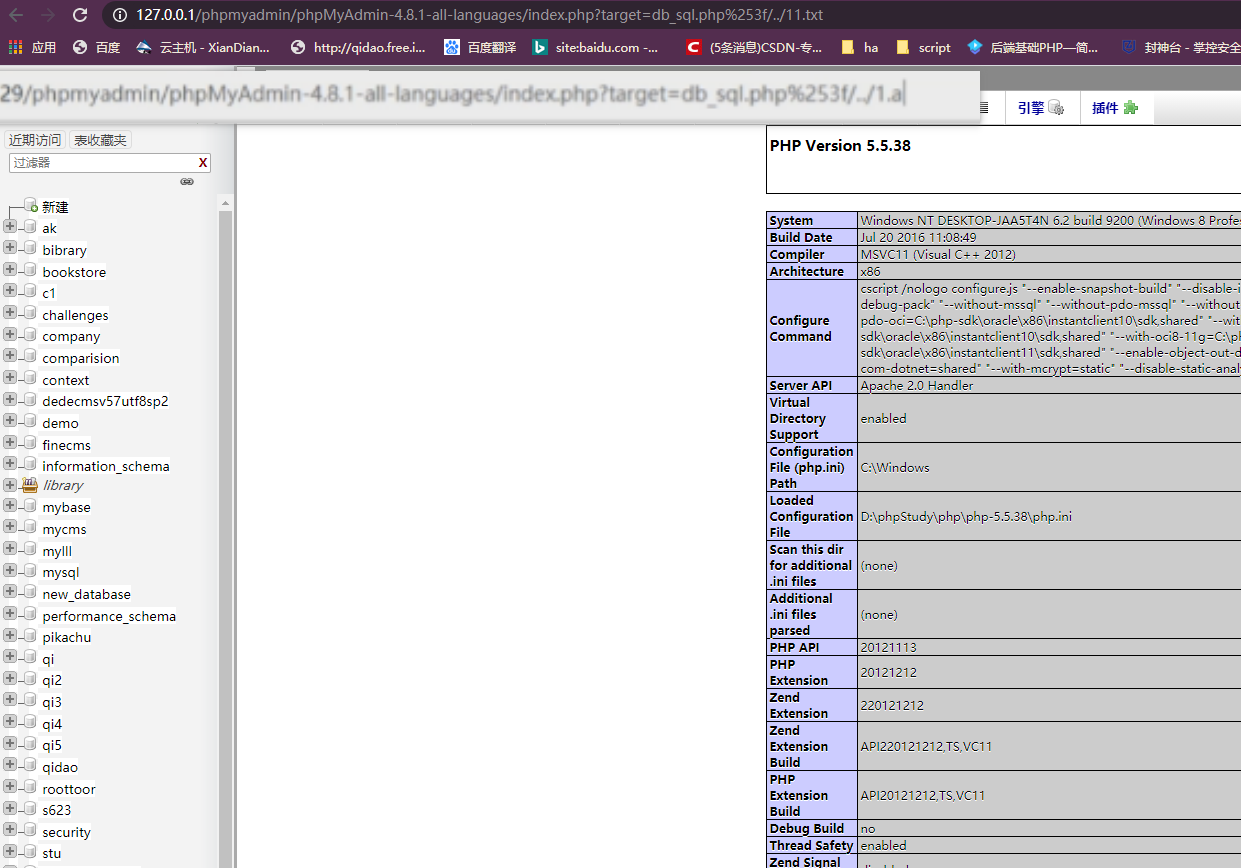The image size is (1241, 868).
Task: Open the 百度 bookmark
Action: click(x=97, y=47)
